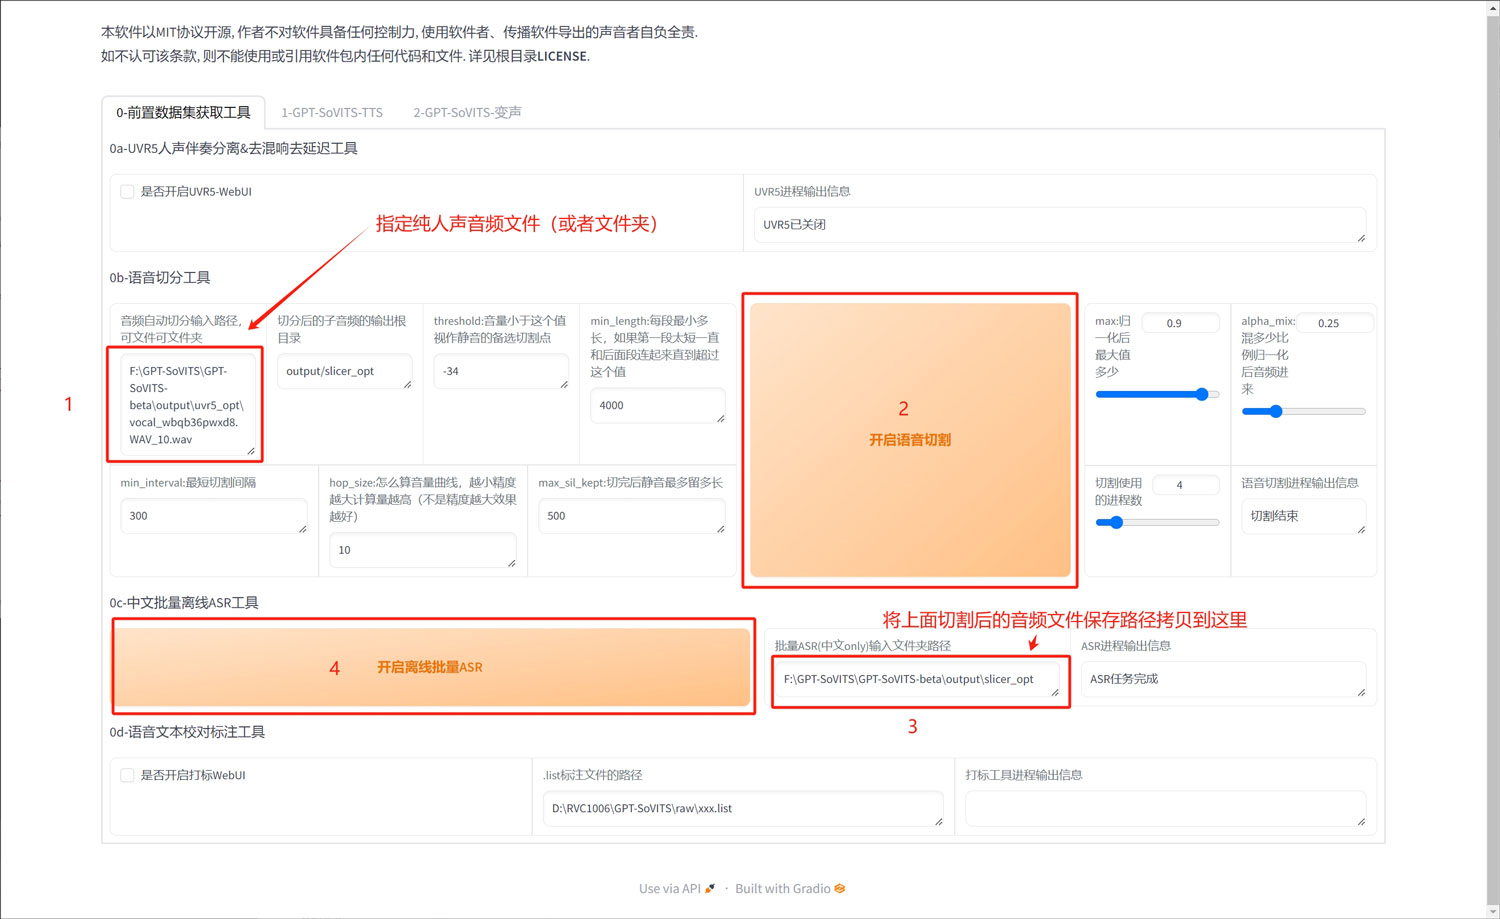This screenshot has height=919, width=1500.
Task: Enable the 是否开启UVR5-WebUI checkbox
Action: click(127, 191)
